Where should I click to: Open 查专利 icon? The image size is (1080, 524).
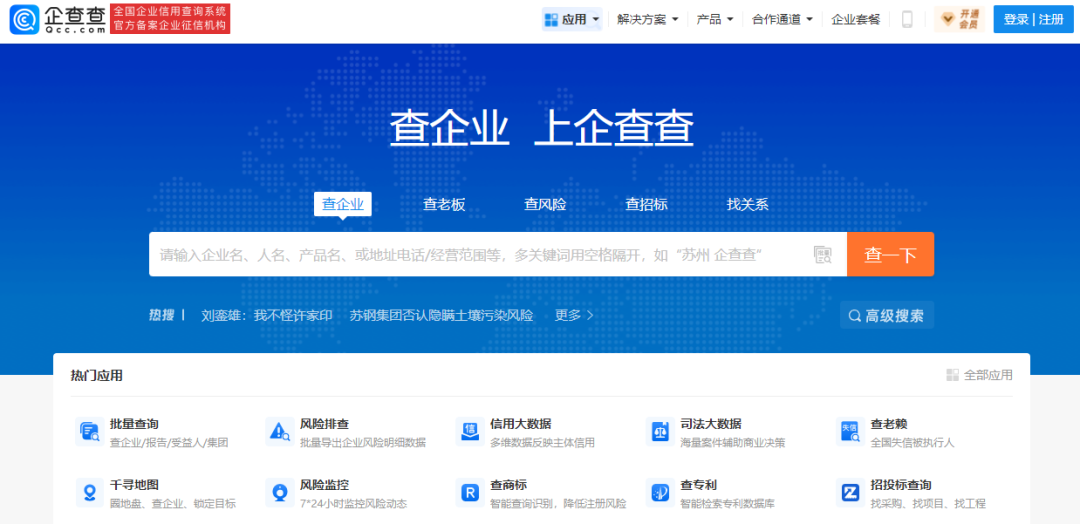coord(660,492)
